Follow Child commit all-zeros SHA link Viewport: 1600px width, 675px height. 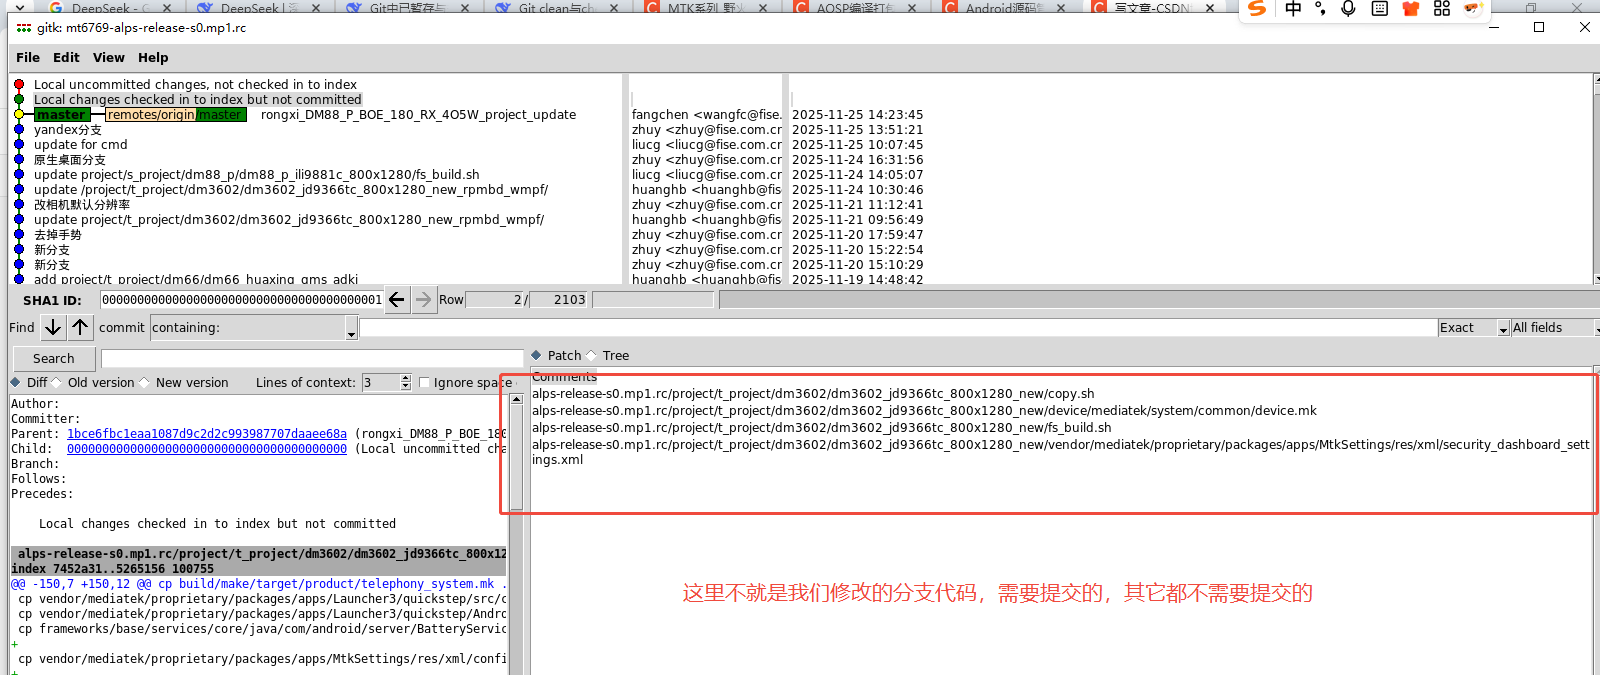(207, 449)
